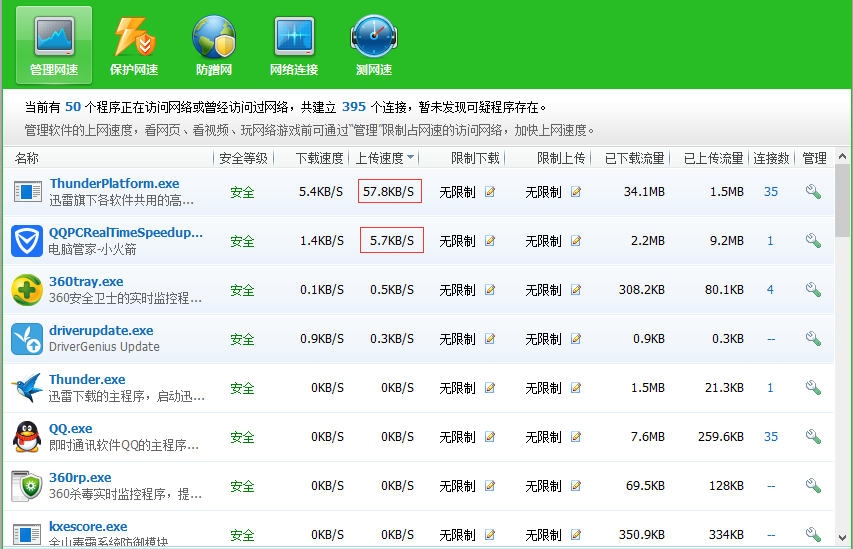Screen dimensions: 853x549
Task: Click connection count 4 for 360tray.exe
Action: click(770, 290)
